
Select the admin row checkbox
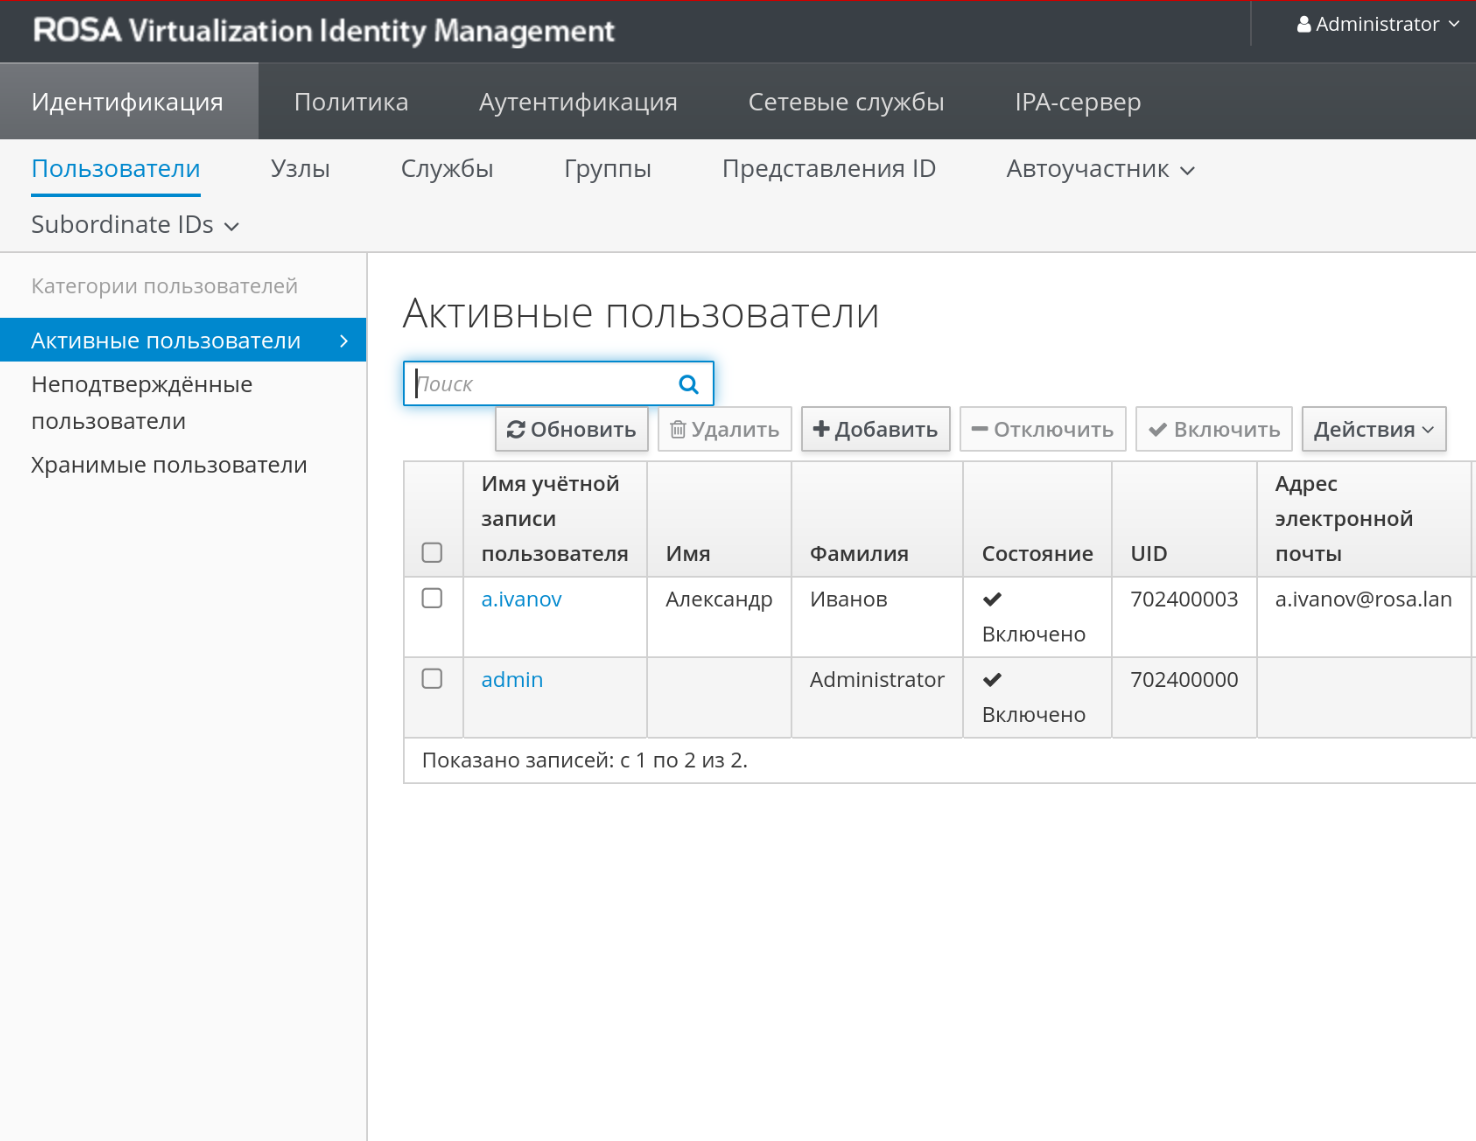432,679
